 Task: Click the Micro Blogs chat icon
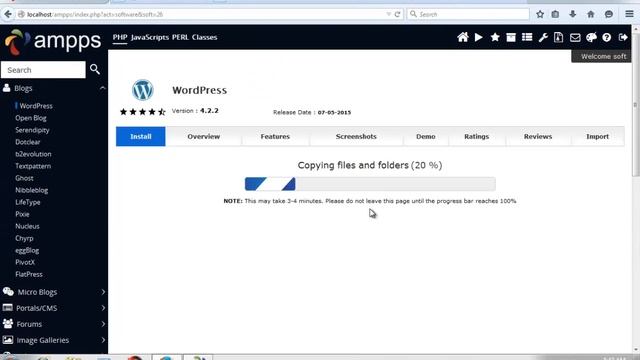coord(8,291)
